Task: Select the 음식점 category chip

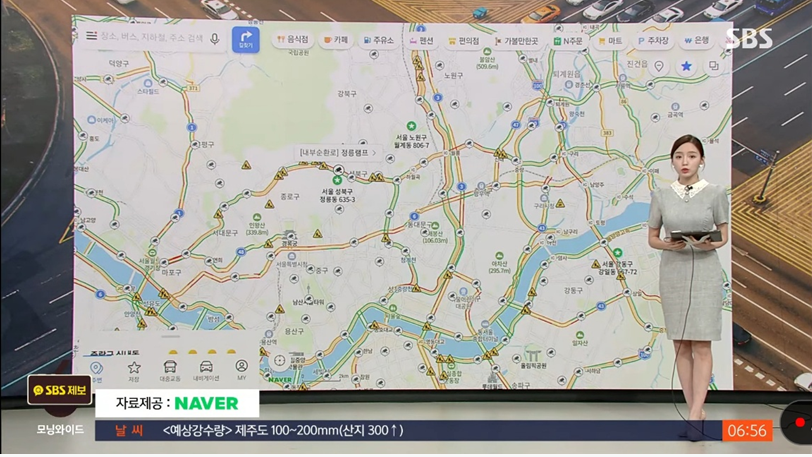Action: point(293,39)
